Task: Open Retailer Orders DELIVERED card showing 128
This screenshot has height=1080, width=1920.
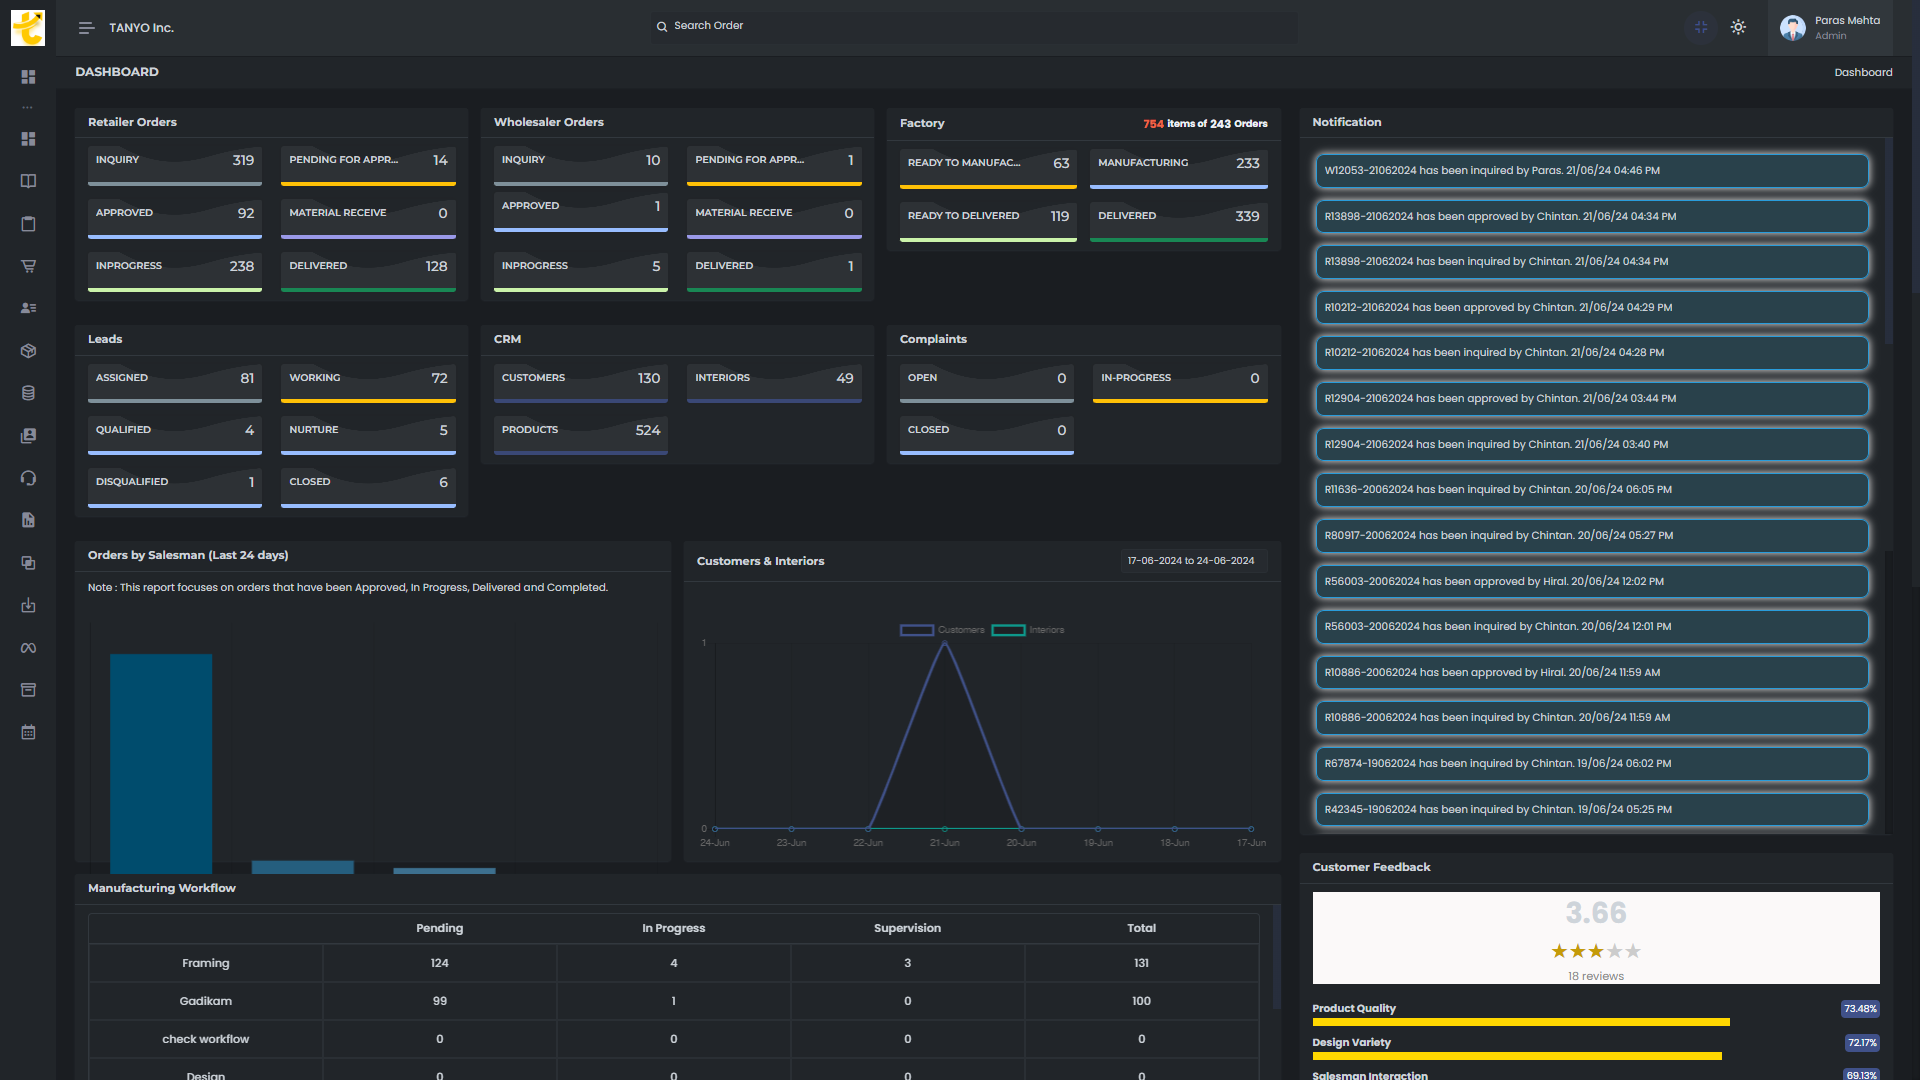Action: pos(368,272)
